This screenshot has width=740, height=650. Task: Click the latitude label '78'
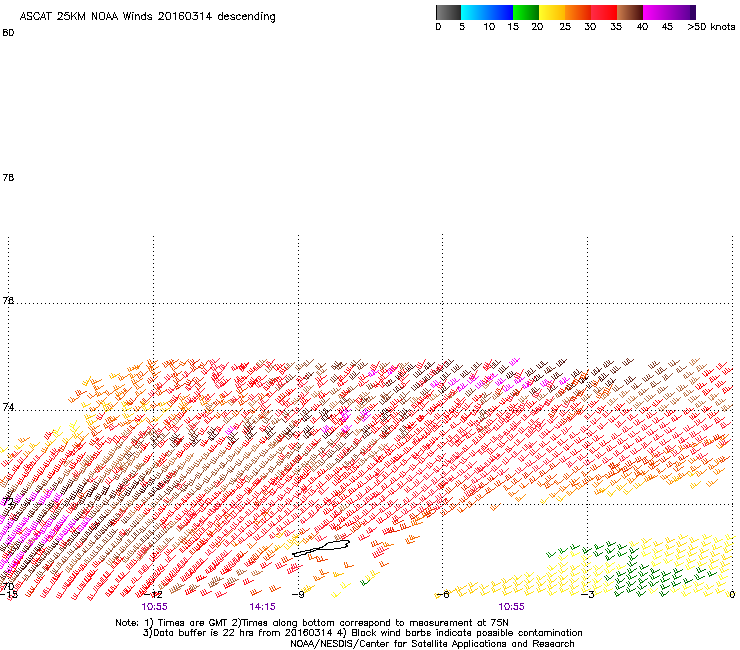pos(8,177)
